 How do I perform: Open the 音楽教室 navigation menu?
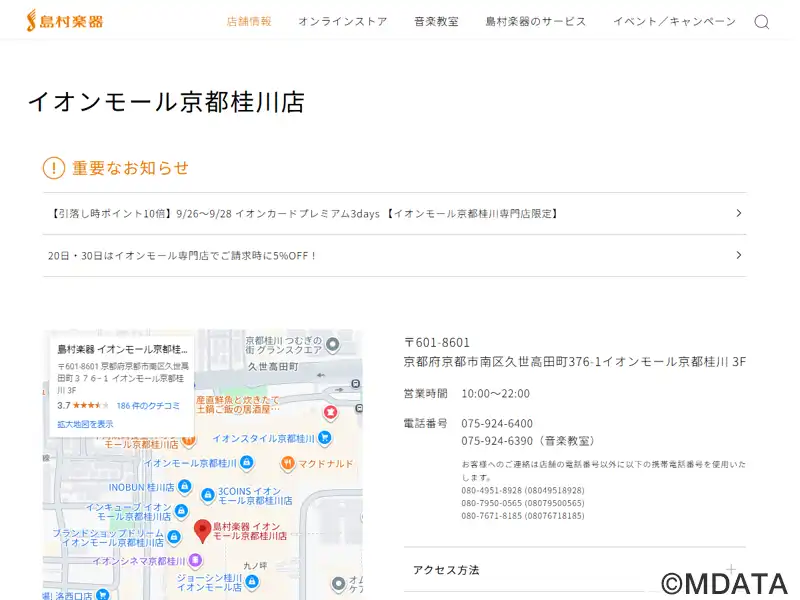[436, 22]
